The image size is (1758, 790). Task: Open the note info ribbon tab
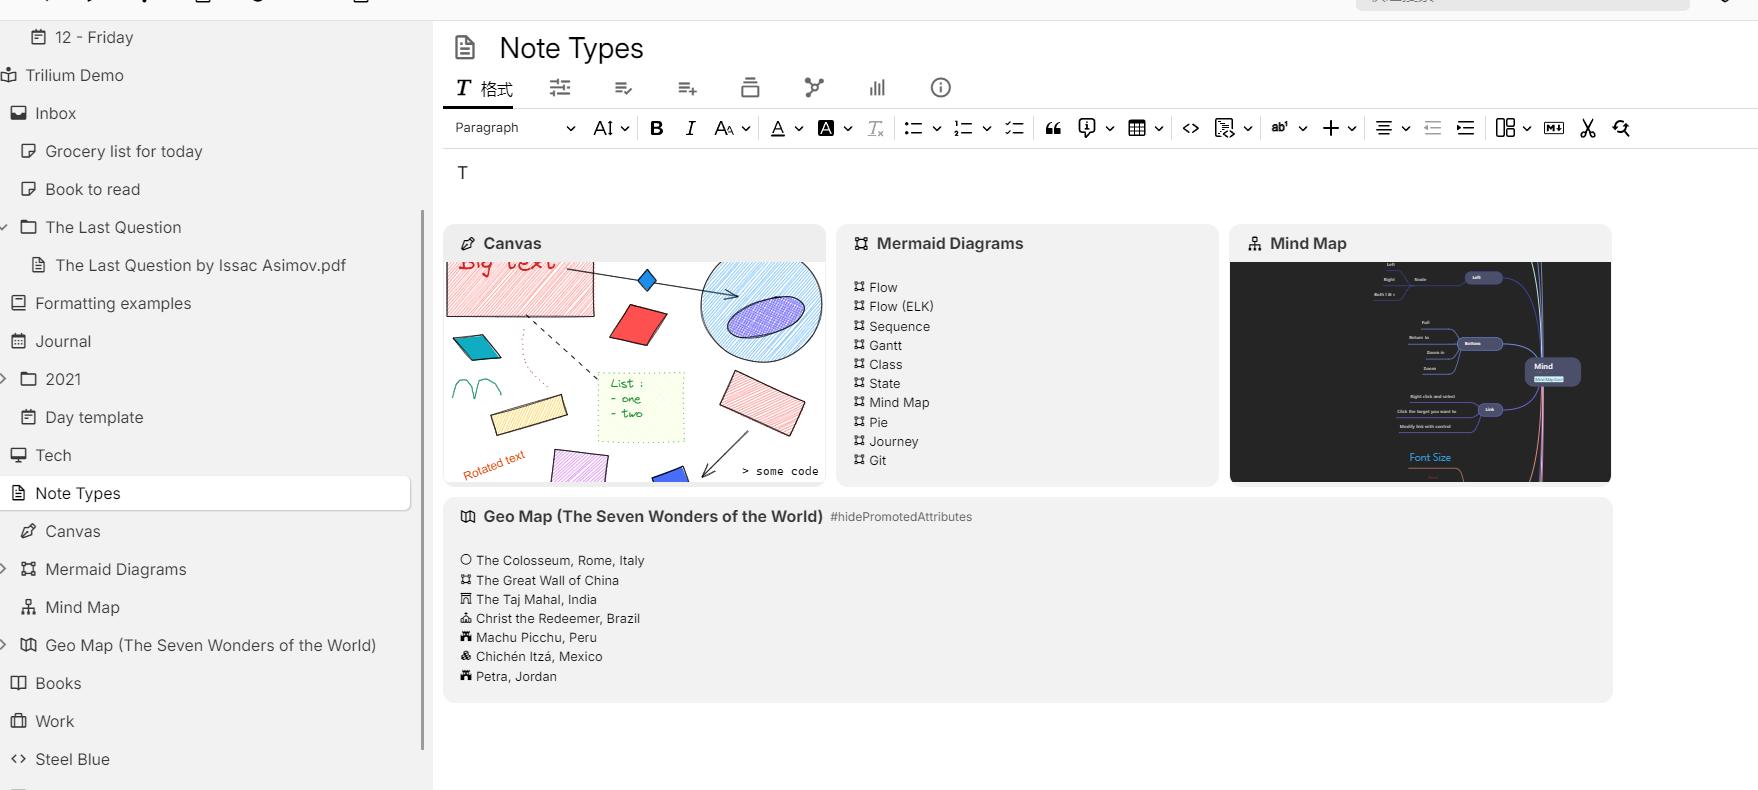click(940, 88)
